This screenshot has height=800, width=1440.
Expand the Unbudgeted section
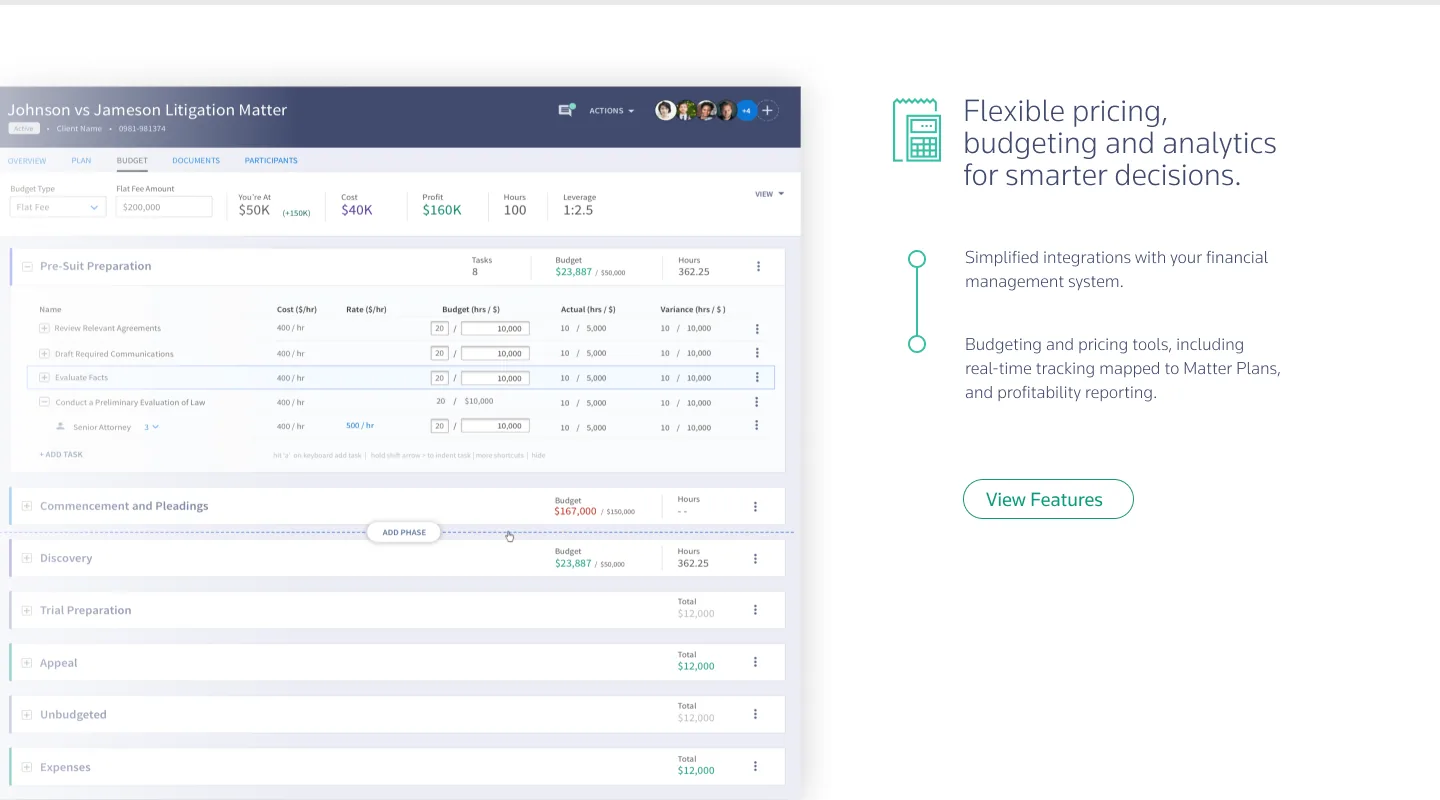(27, 715)
